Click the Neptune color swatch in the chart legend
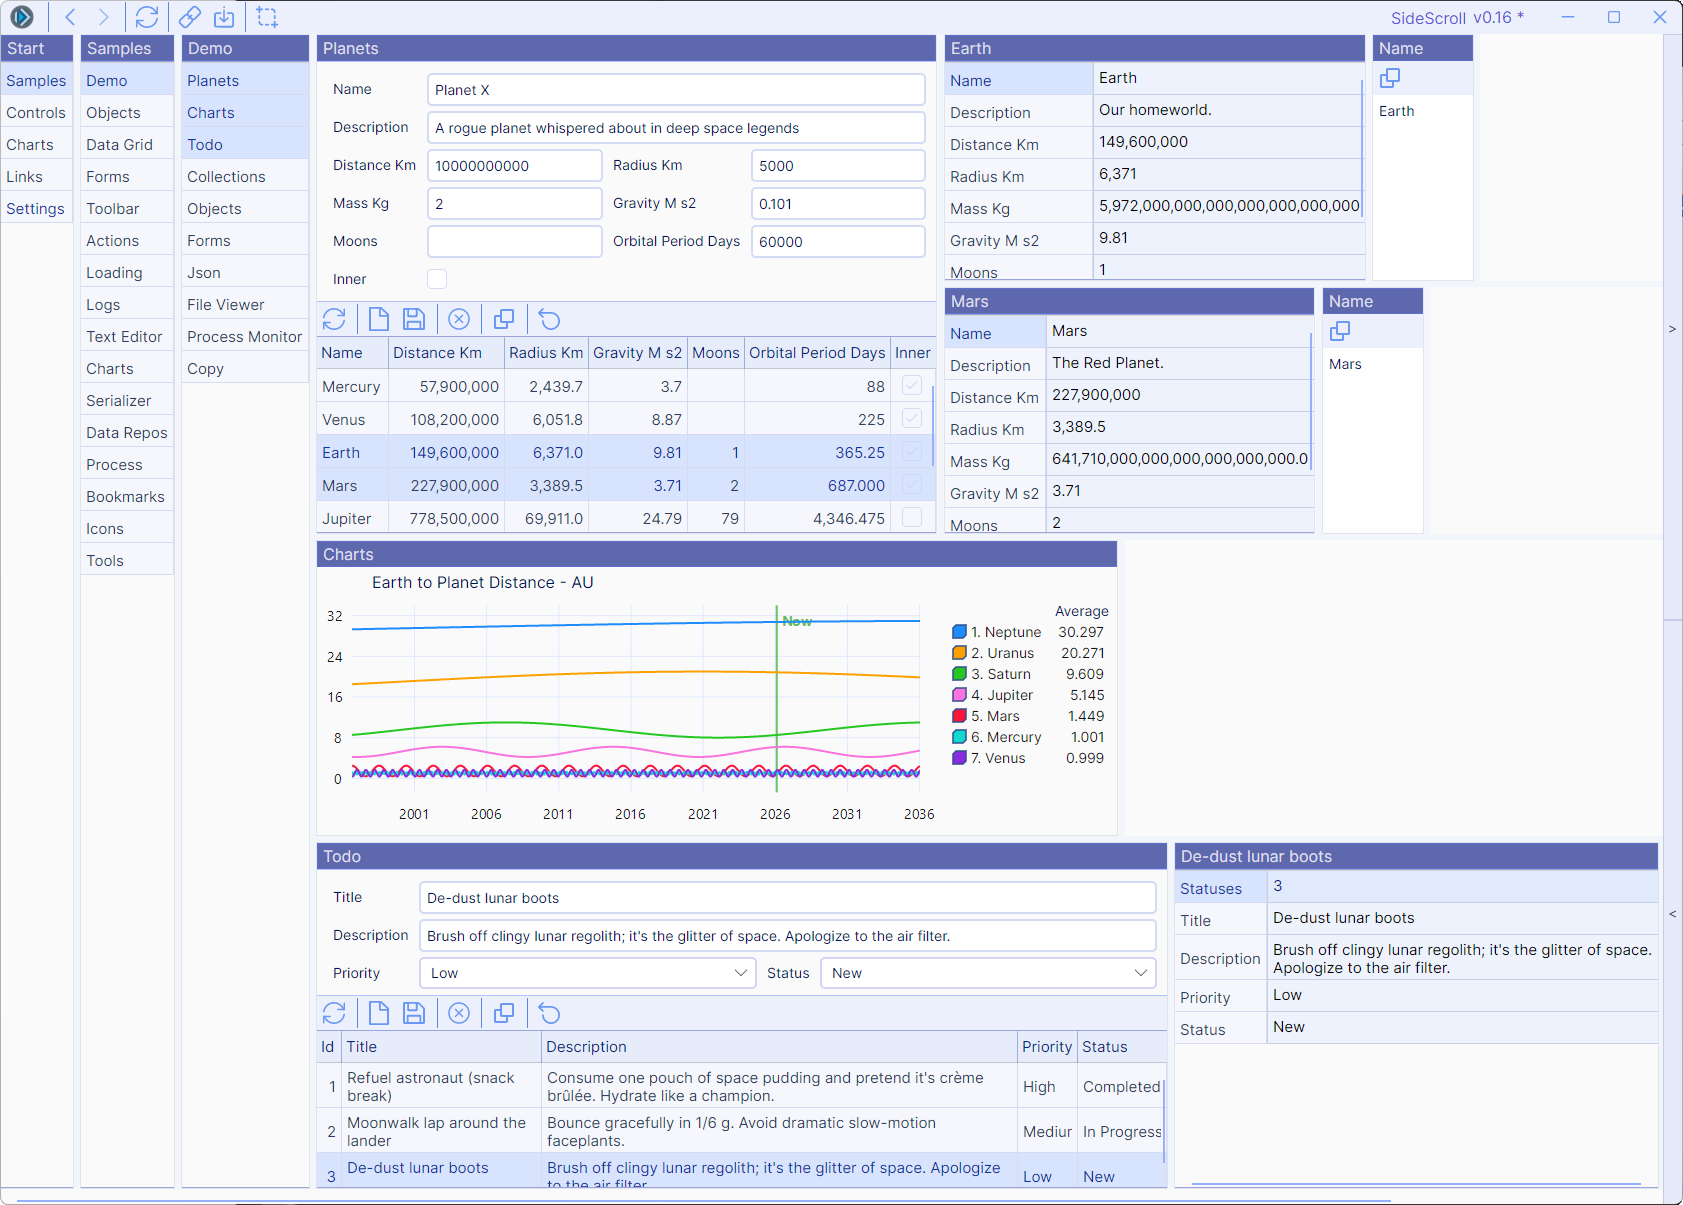 pos(958,631)
